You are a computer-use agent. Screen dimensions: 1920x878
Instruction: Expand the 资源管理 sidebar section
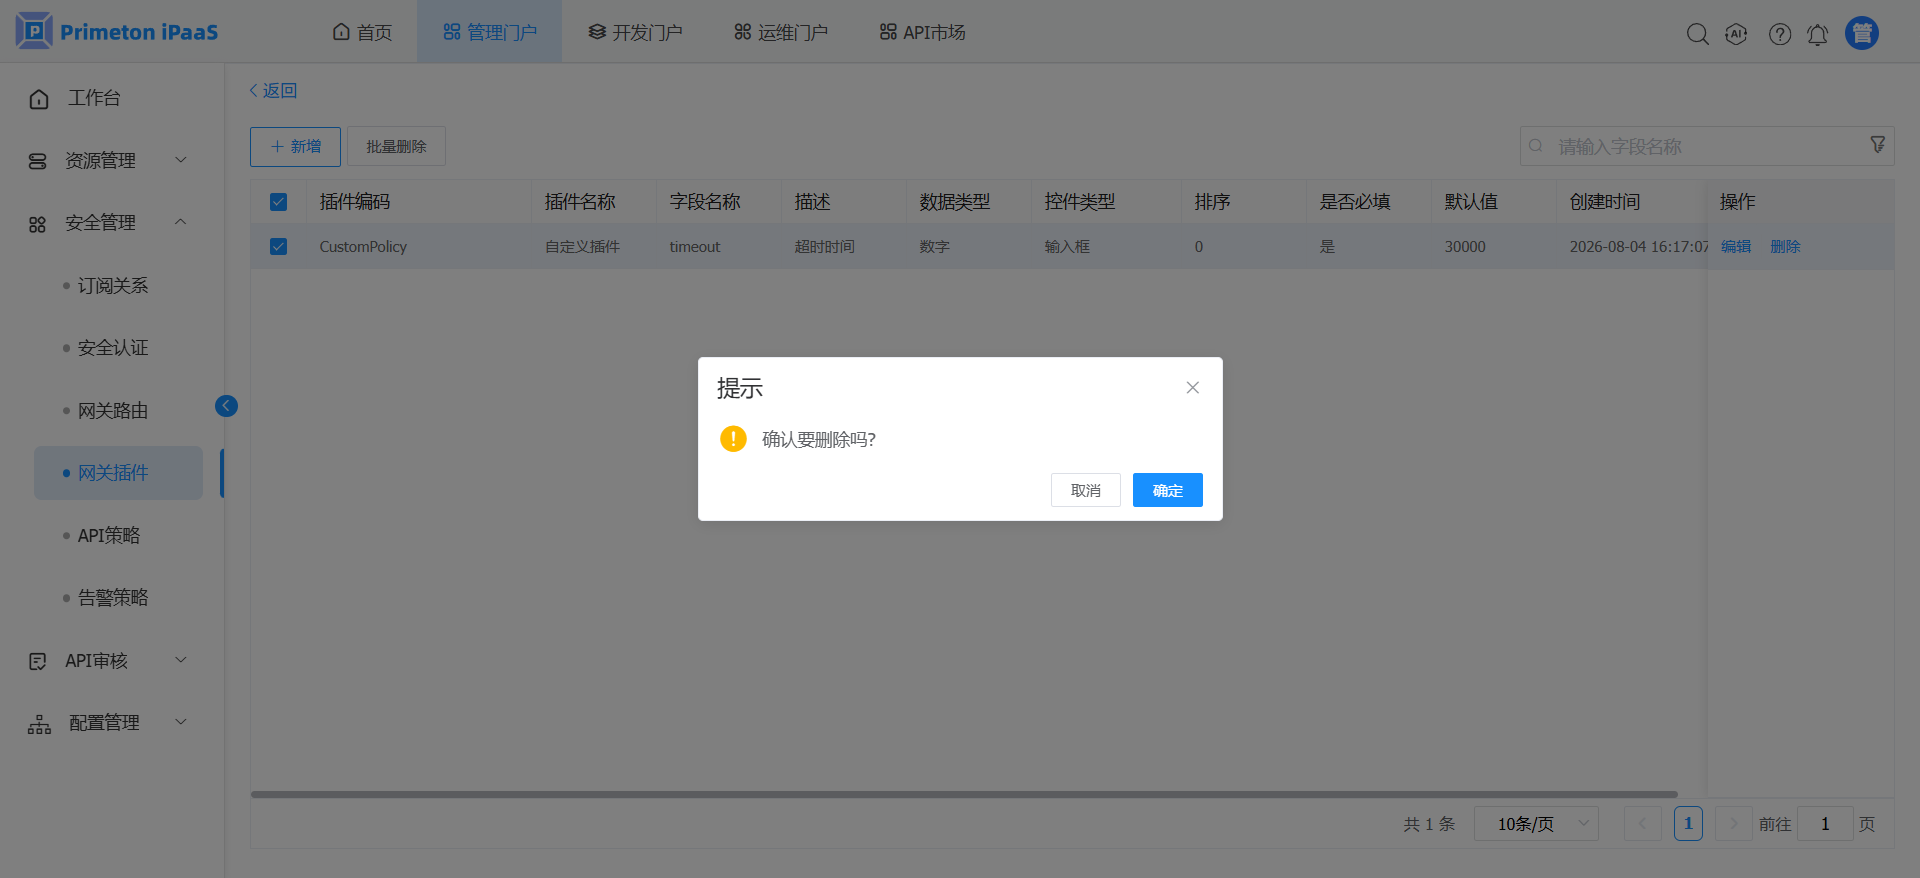[108, 160]
